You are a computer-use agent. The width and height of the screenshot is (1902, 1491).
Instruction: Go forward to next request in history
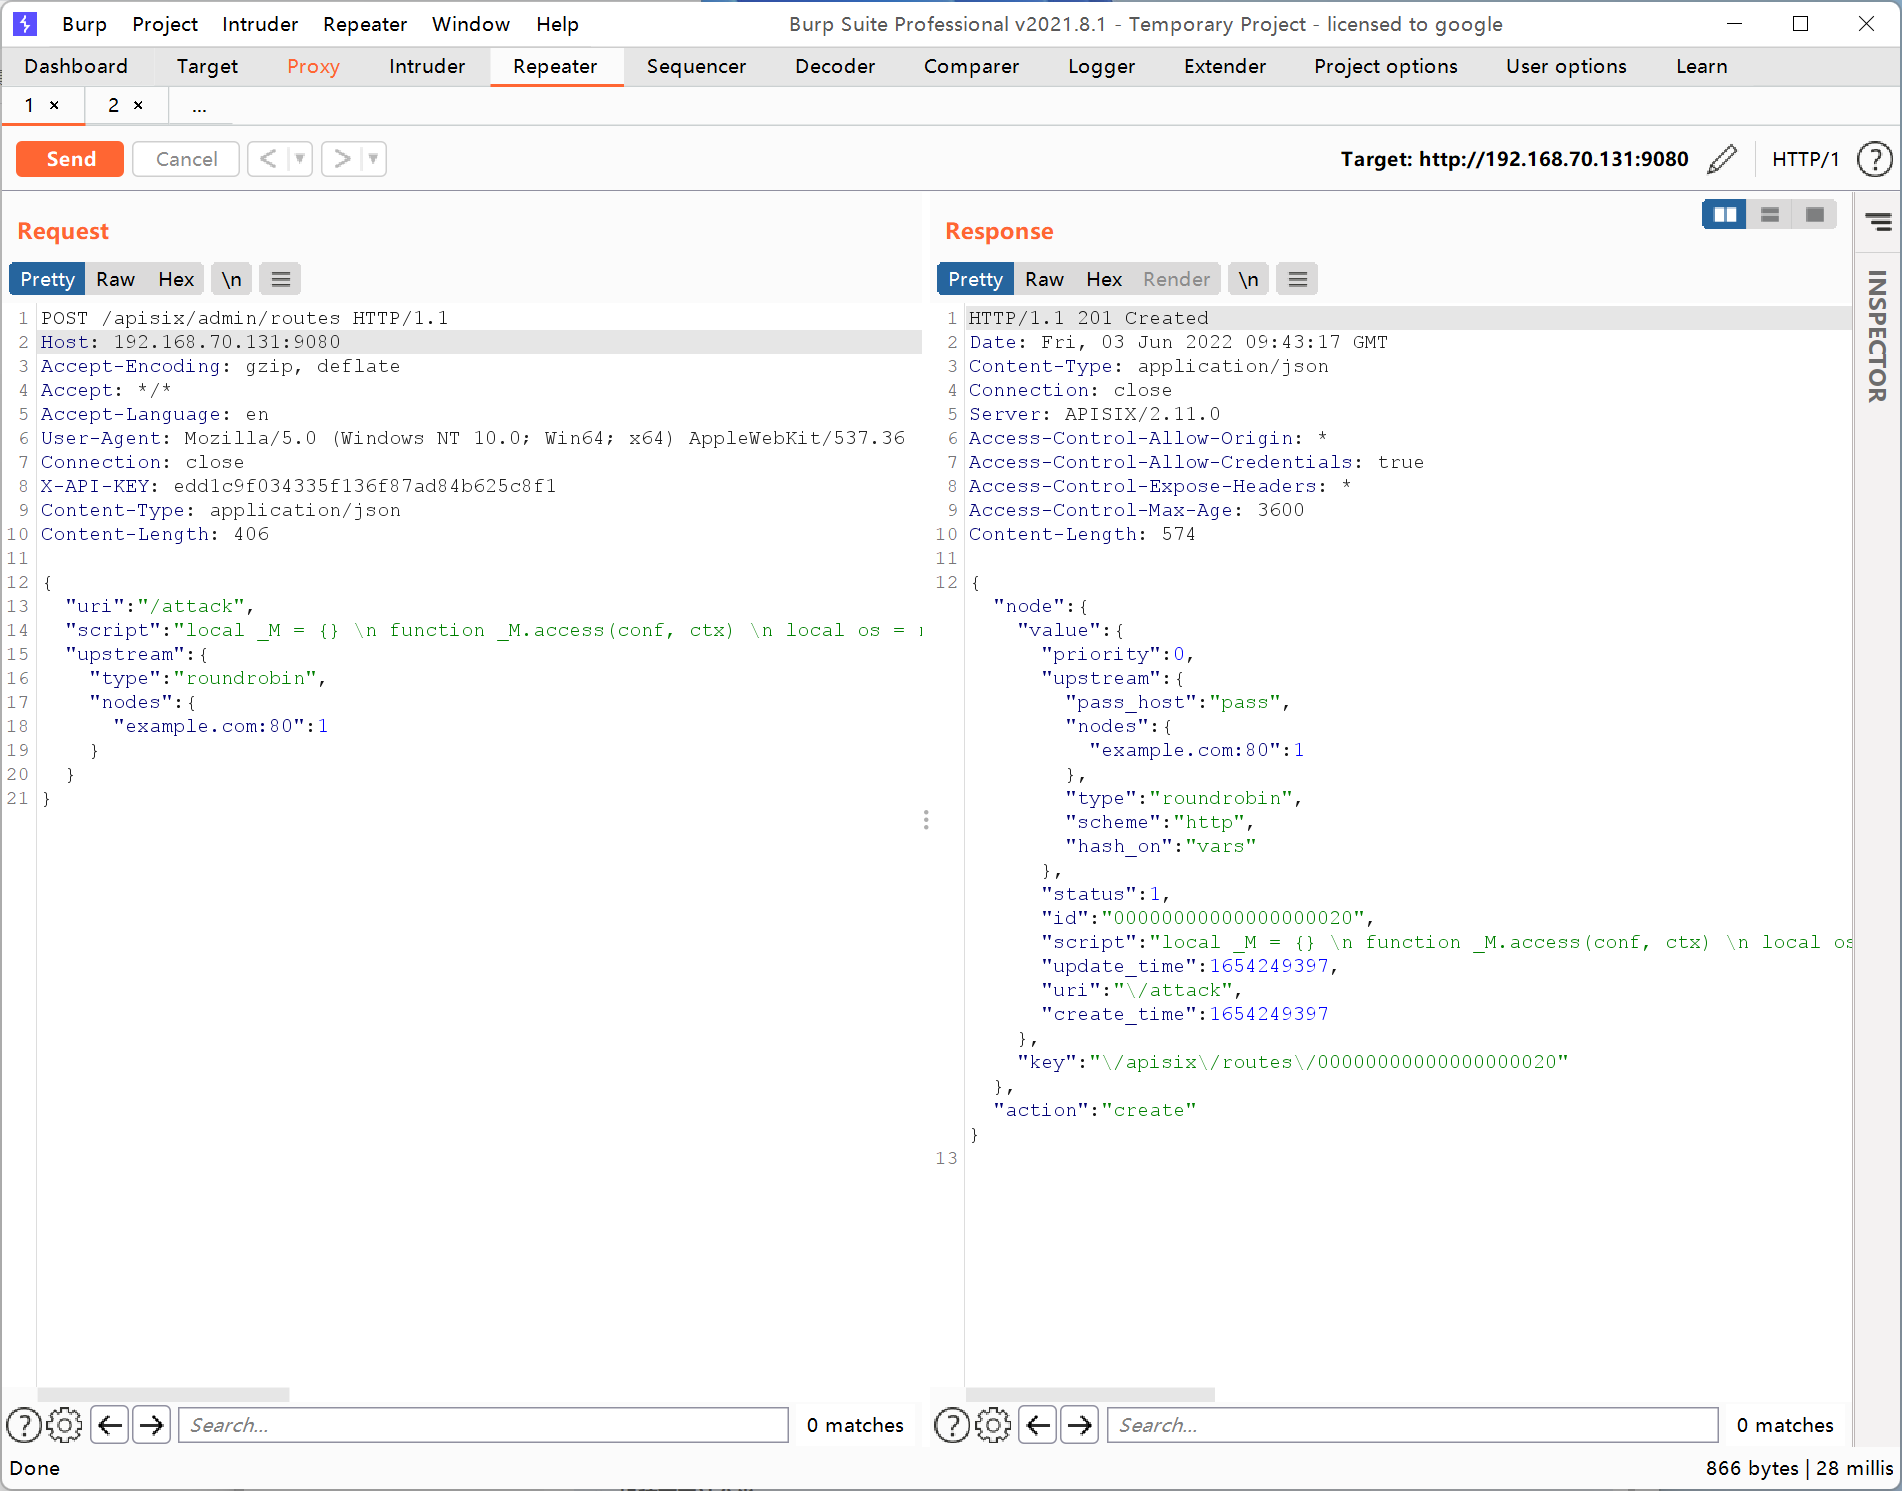click(x=342, y=159)
